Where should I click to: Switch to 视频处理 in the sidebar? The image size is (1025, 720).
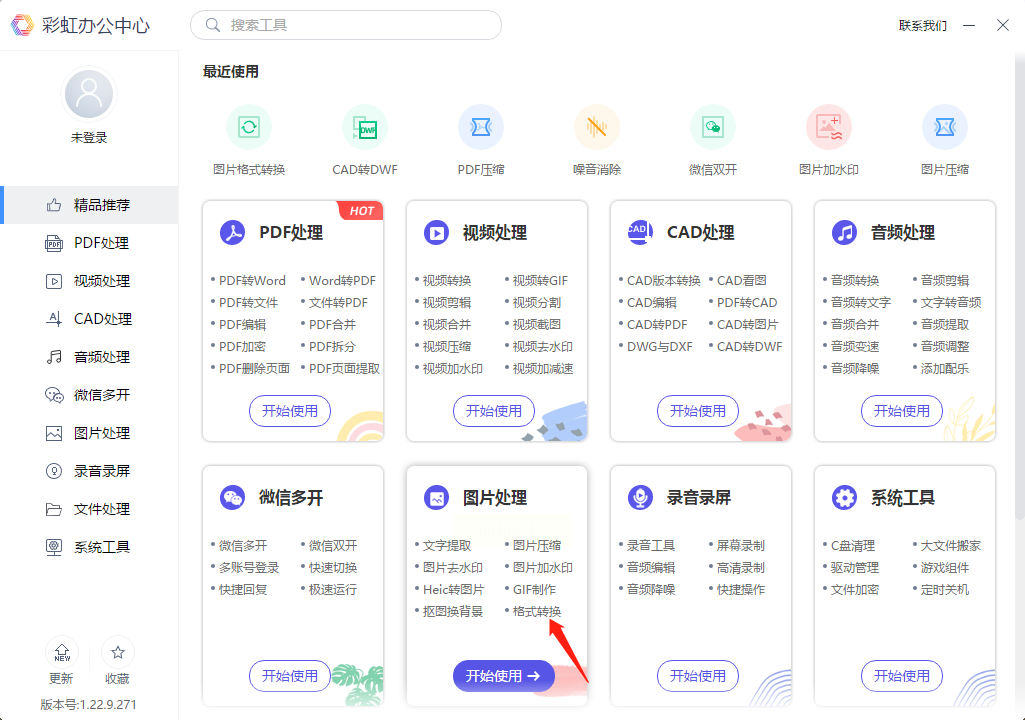[89, 281]
